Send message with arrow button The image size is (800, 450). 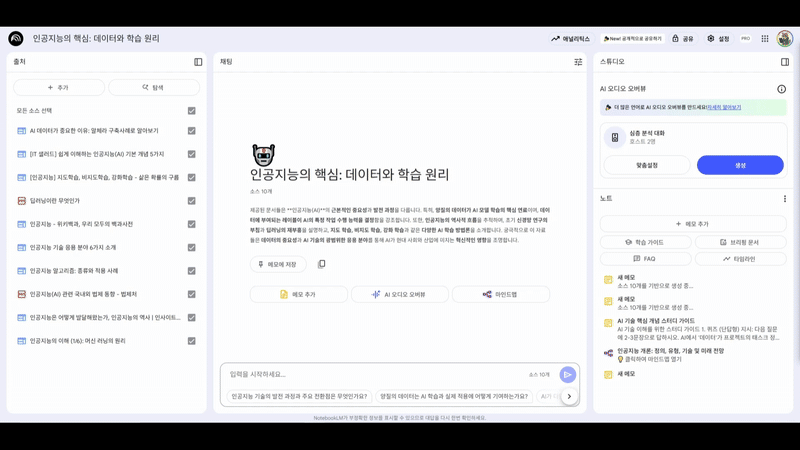(567, 374)
